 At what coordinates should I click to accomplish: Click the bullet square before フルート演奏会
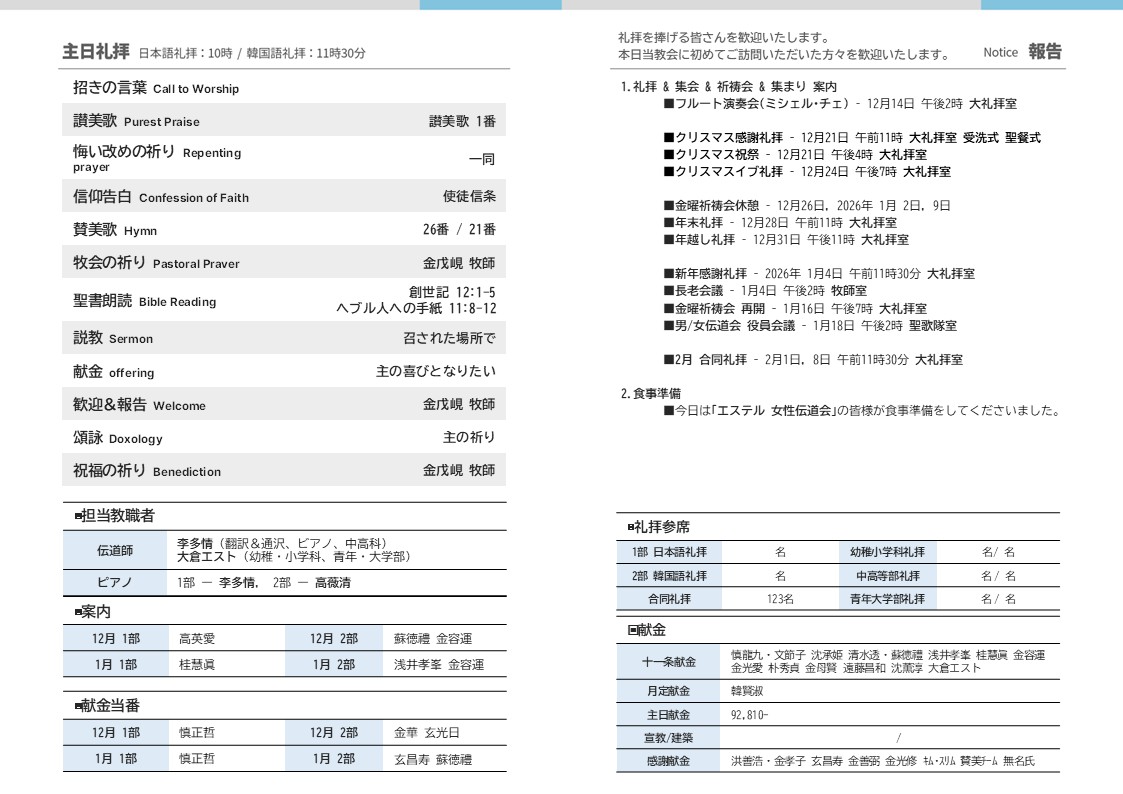(668, 104)
